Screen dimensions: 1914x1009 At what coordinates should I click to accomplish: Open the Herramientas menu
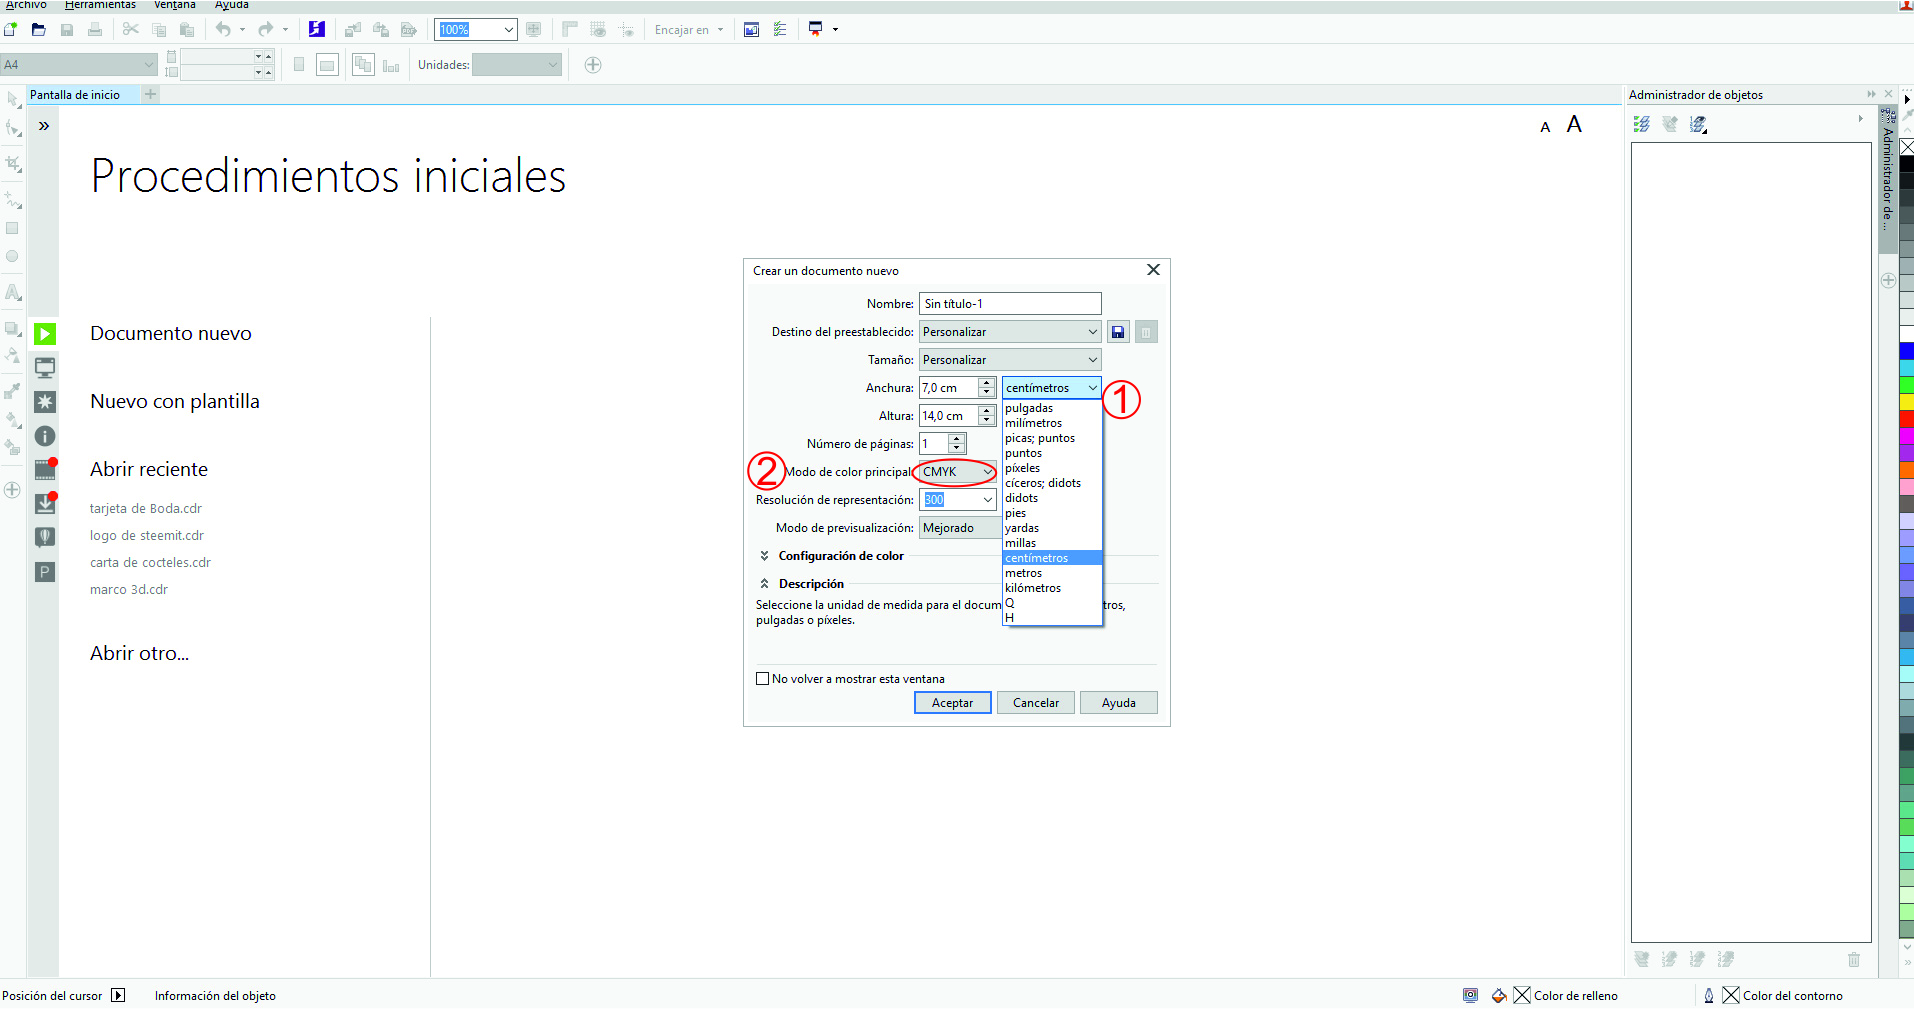[100, 5]
